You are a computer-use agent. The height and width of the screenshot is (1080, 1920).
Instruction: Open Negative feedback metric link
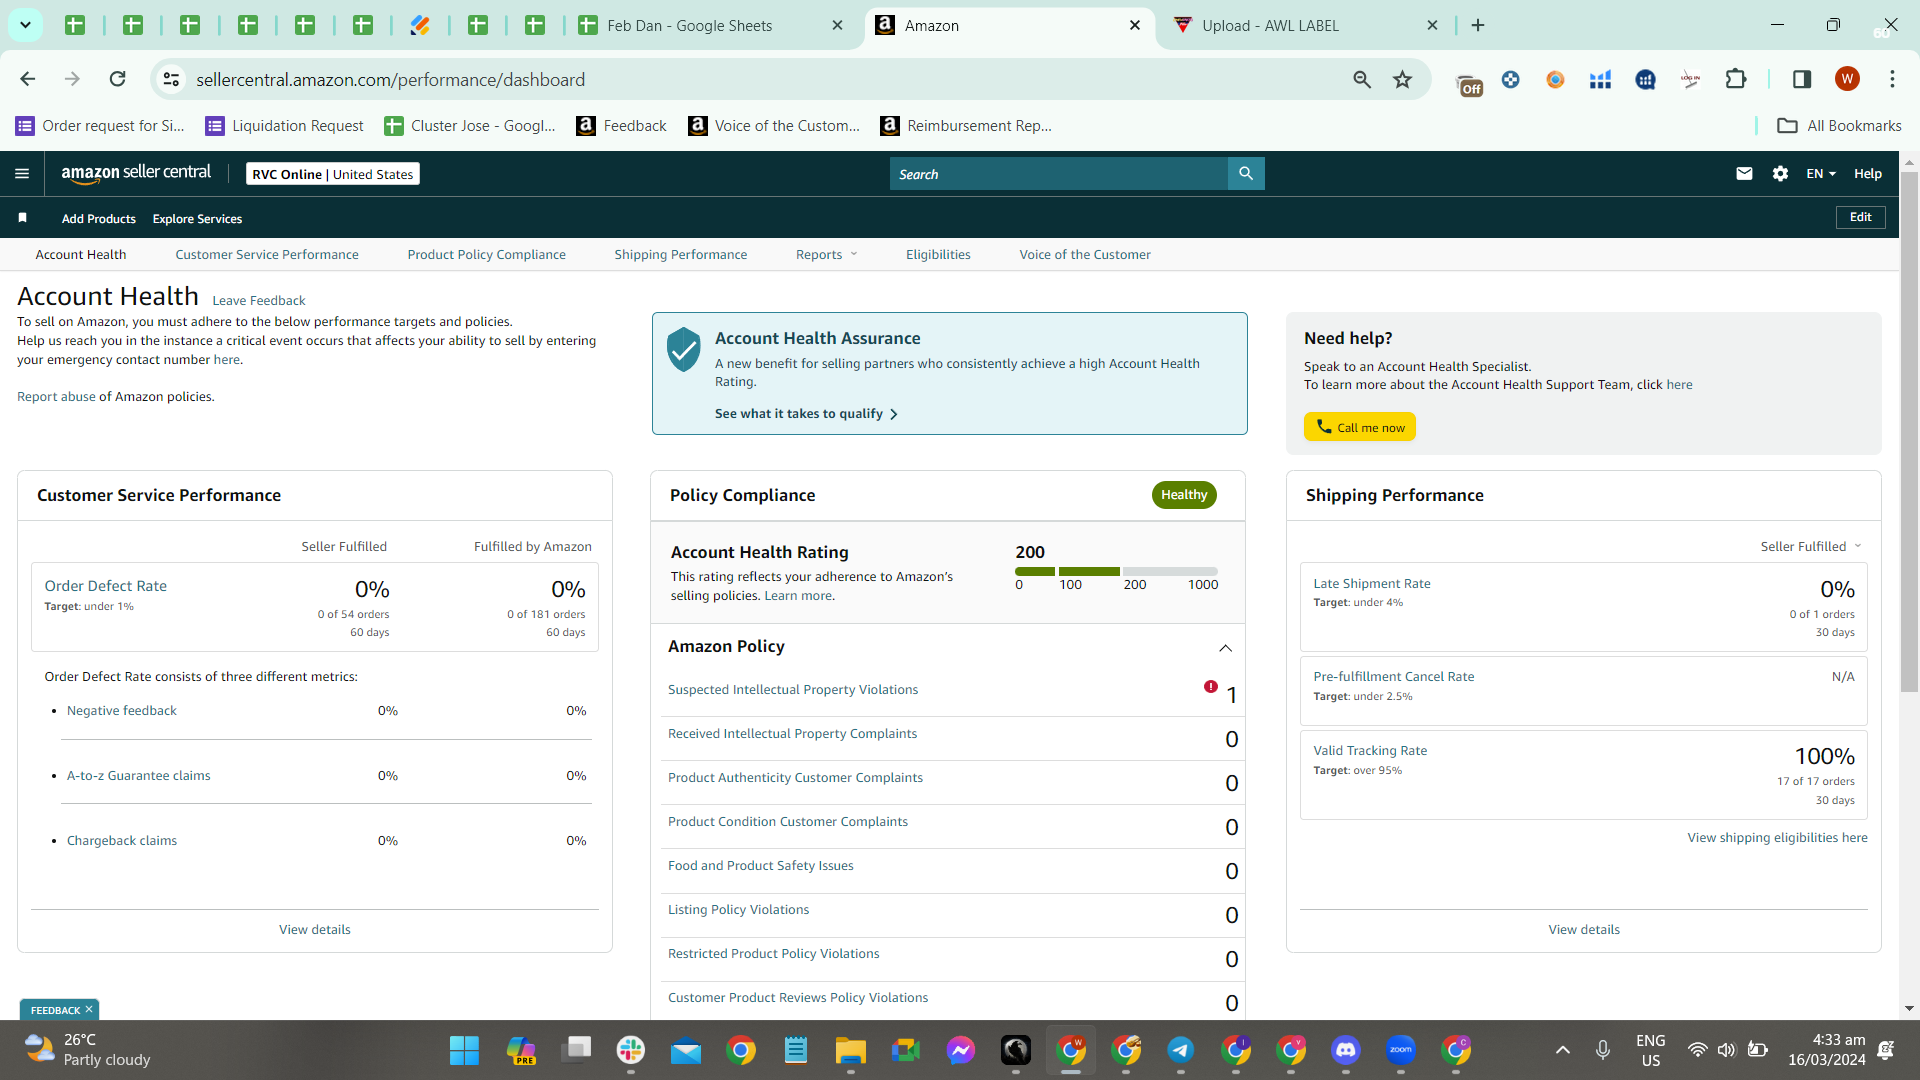122,711
